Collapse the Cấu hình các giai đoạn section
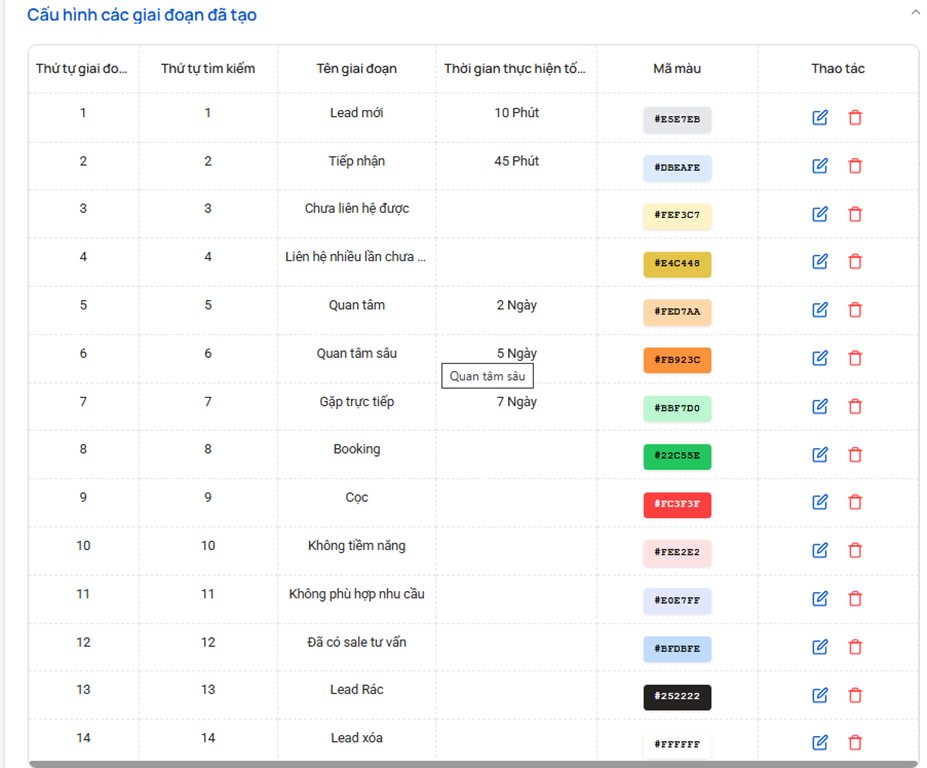 pos(916,12)
